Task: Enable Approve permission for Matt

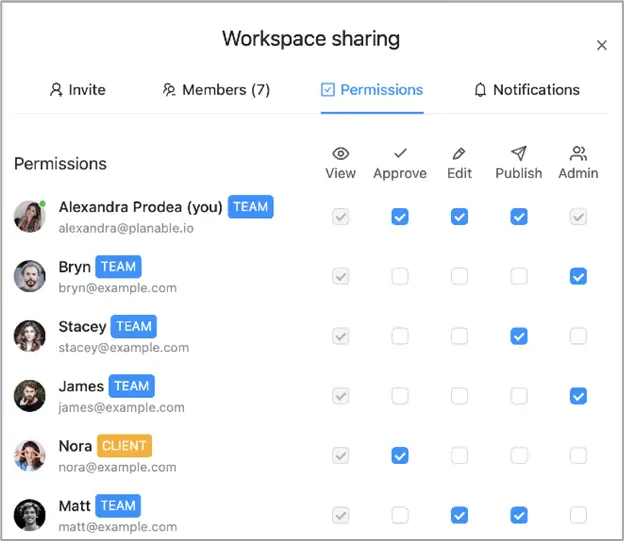Action: coord(400,515)
